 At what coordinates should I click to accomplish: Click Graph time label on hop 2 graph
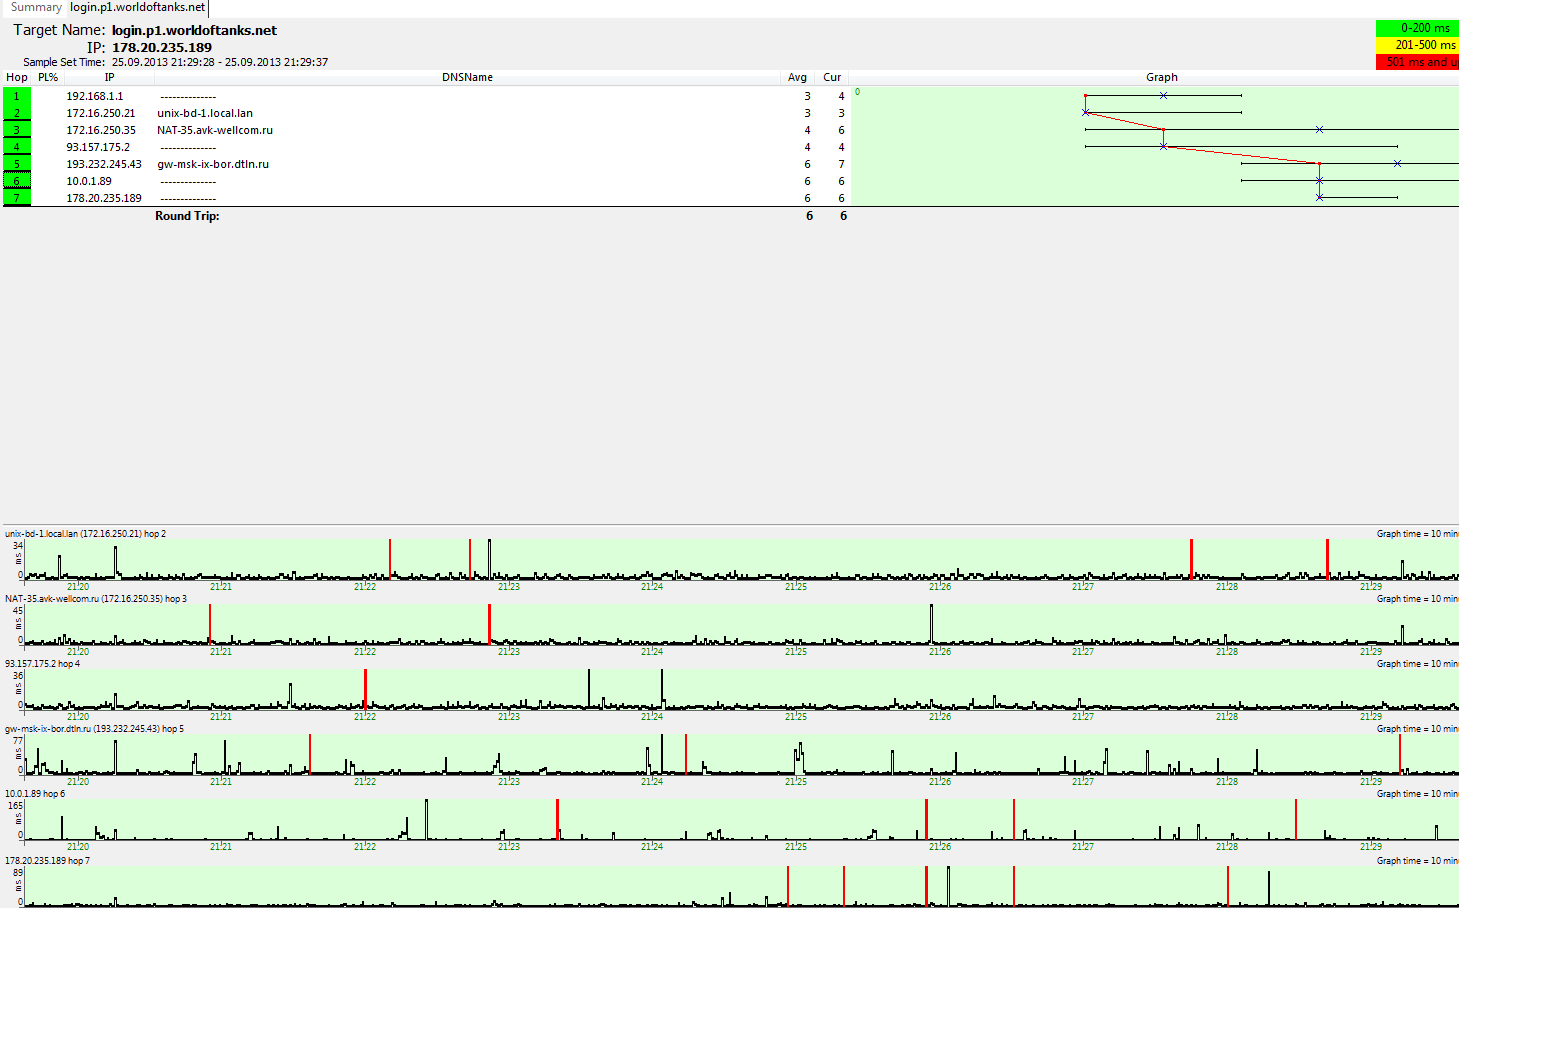[x=1417, y=534]
